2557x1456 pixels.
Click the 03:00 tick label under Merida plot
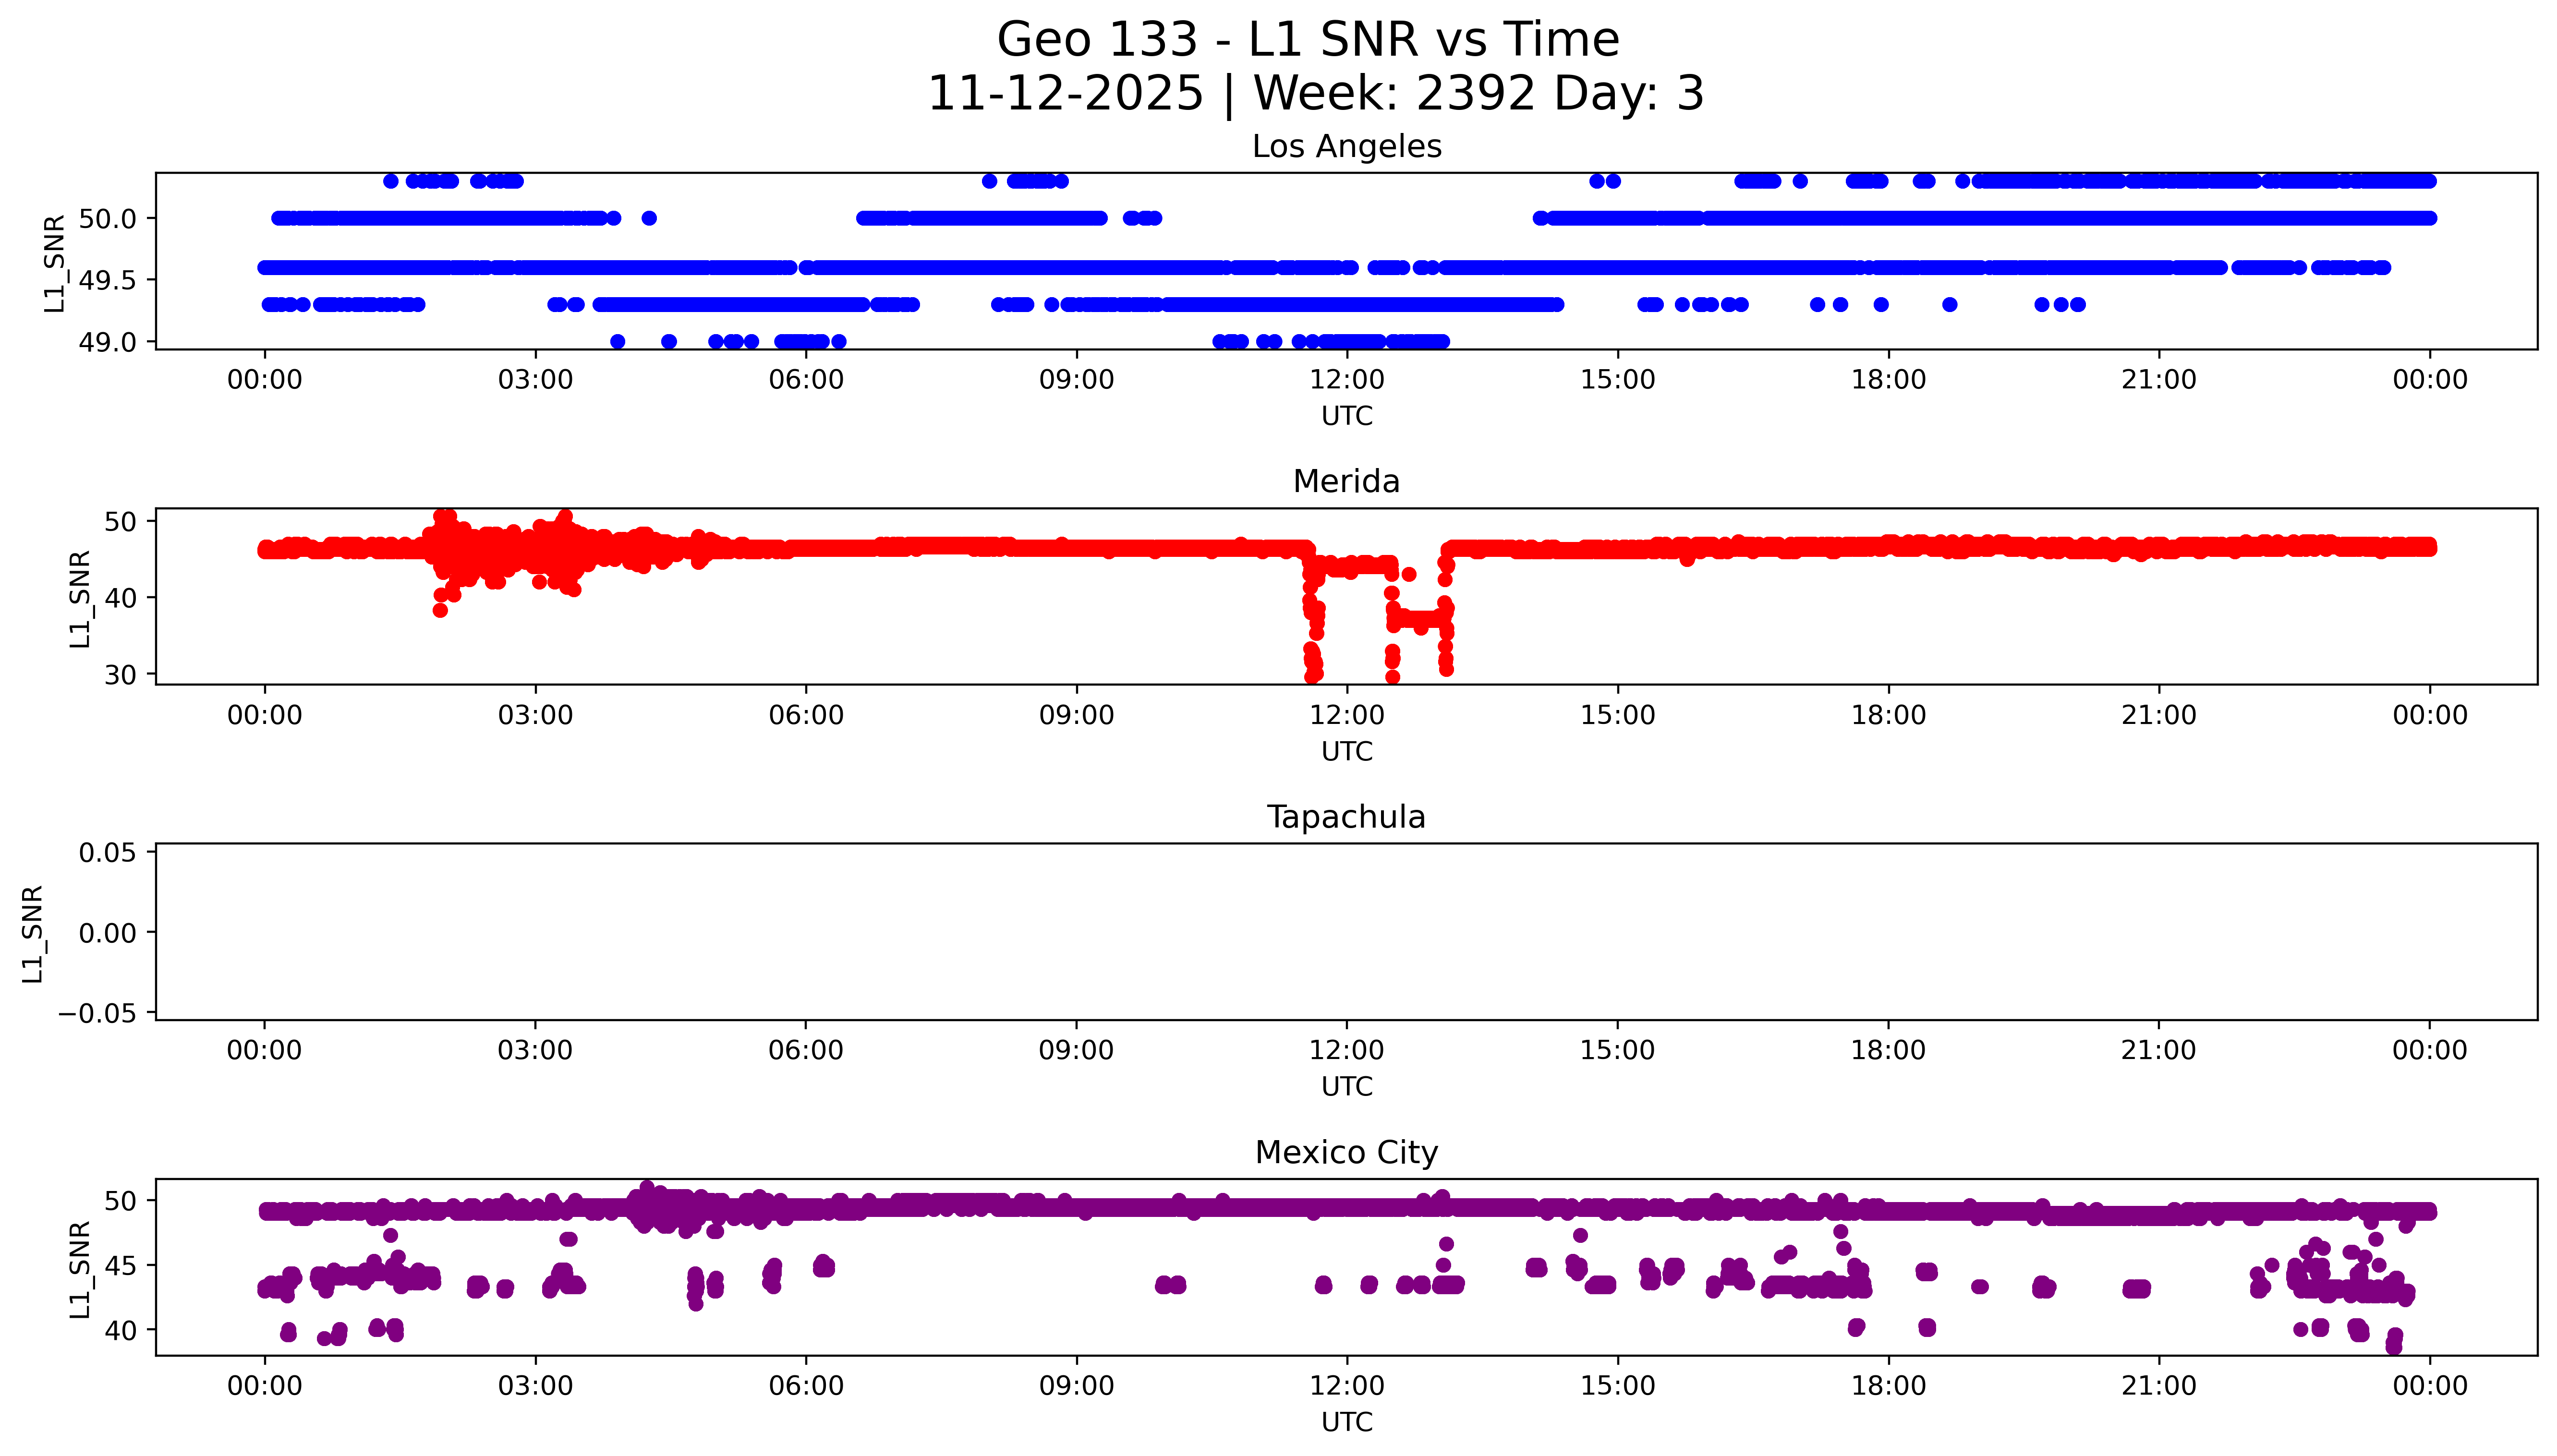(x=535, y=715)
